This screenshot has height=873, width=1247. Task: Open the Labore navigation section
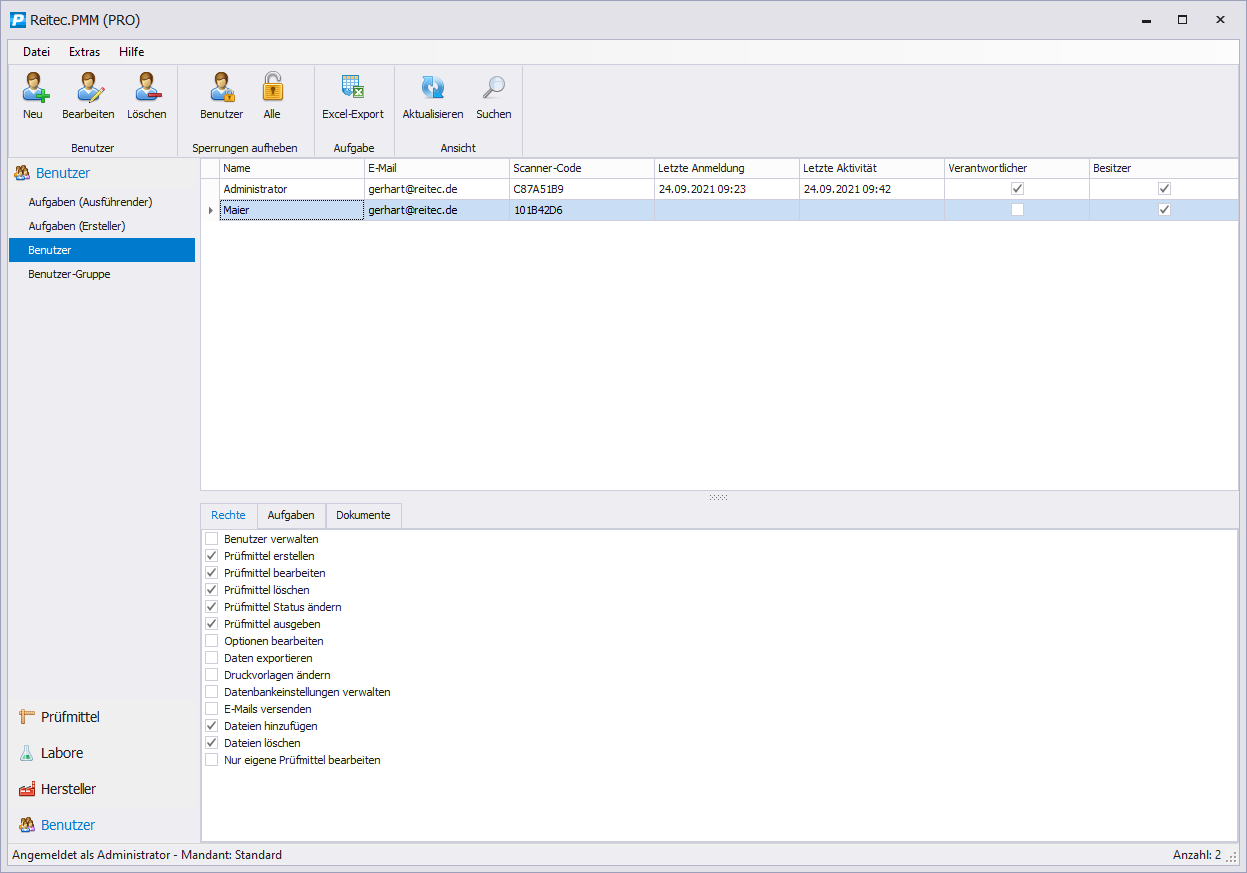62,753
